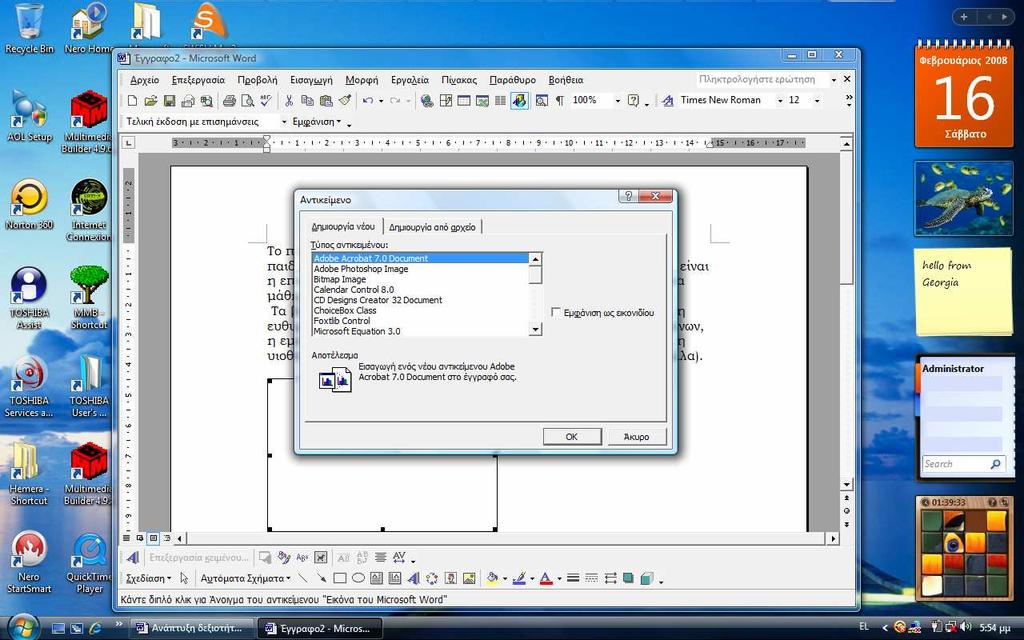1024x640 pixels.
Task: Toggle the highlighted Drawing toolbar icon
Action: tap(519, 101)
